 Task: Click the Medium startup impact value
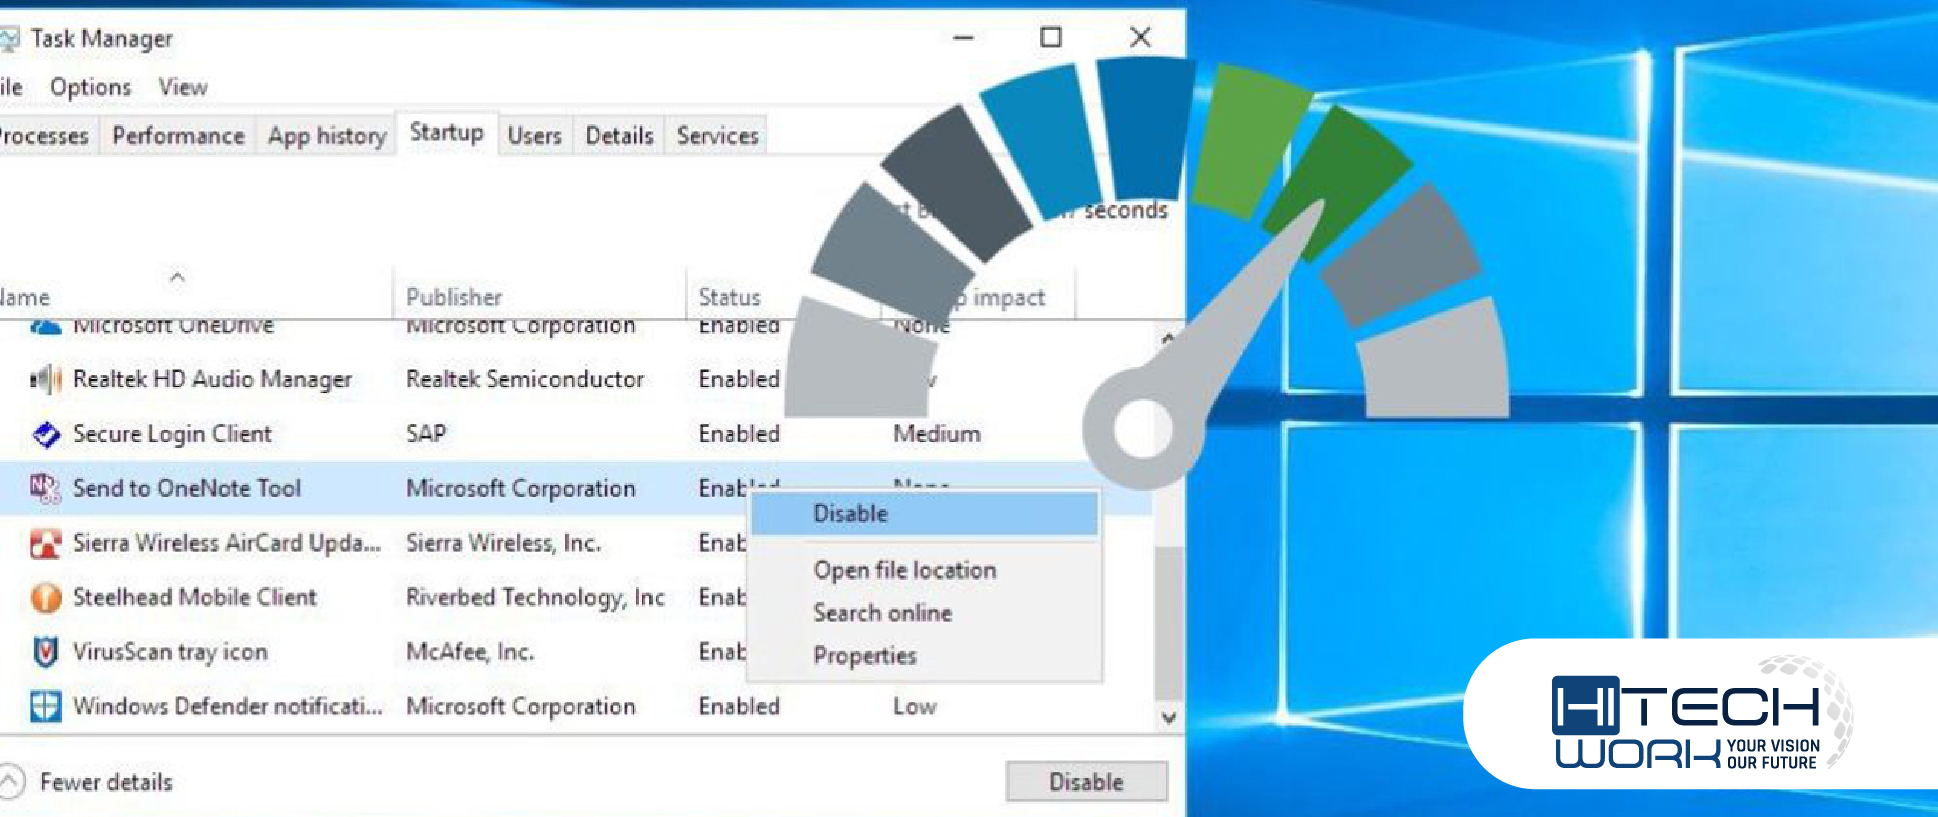(937, 434)
